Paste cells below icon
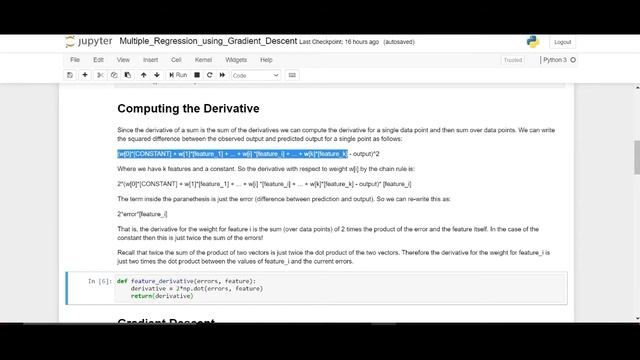Screen dimensions: 640x360 tap(128, 75)
